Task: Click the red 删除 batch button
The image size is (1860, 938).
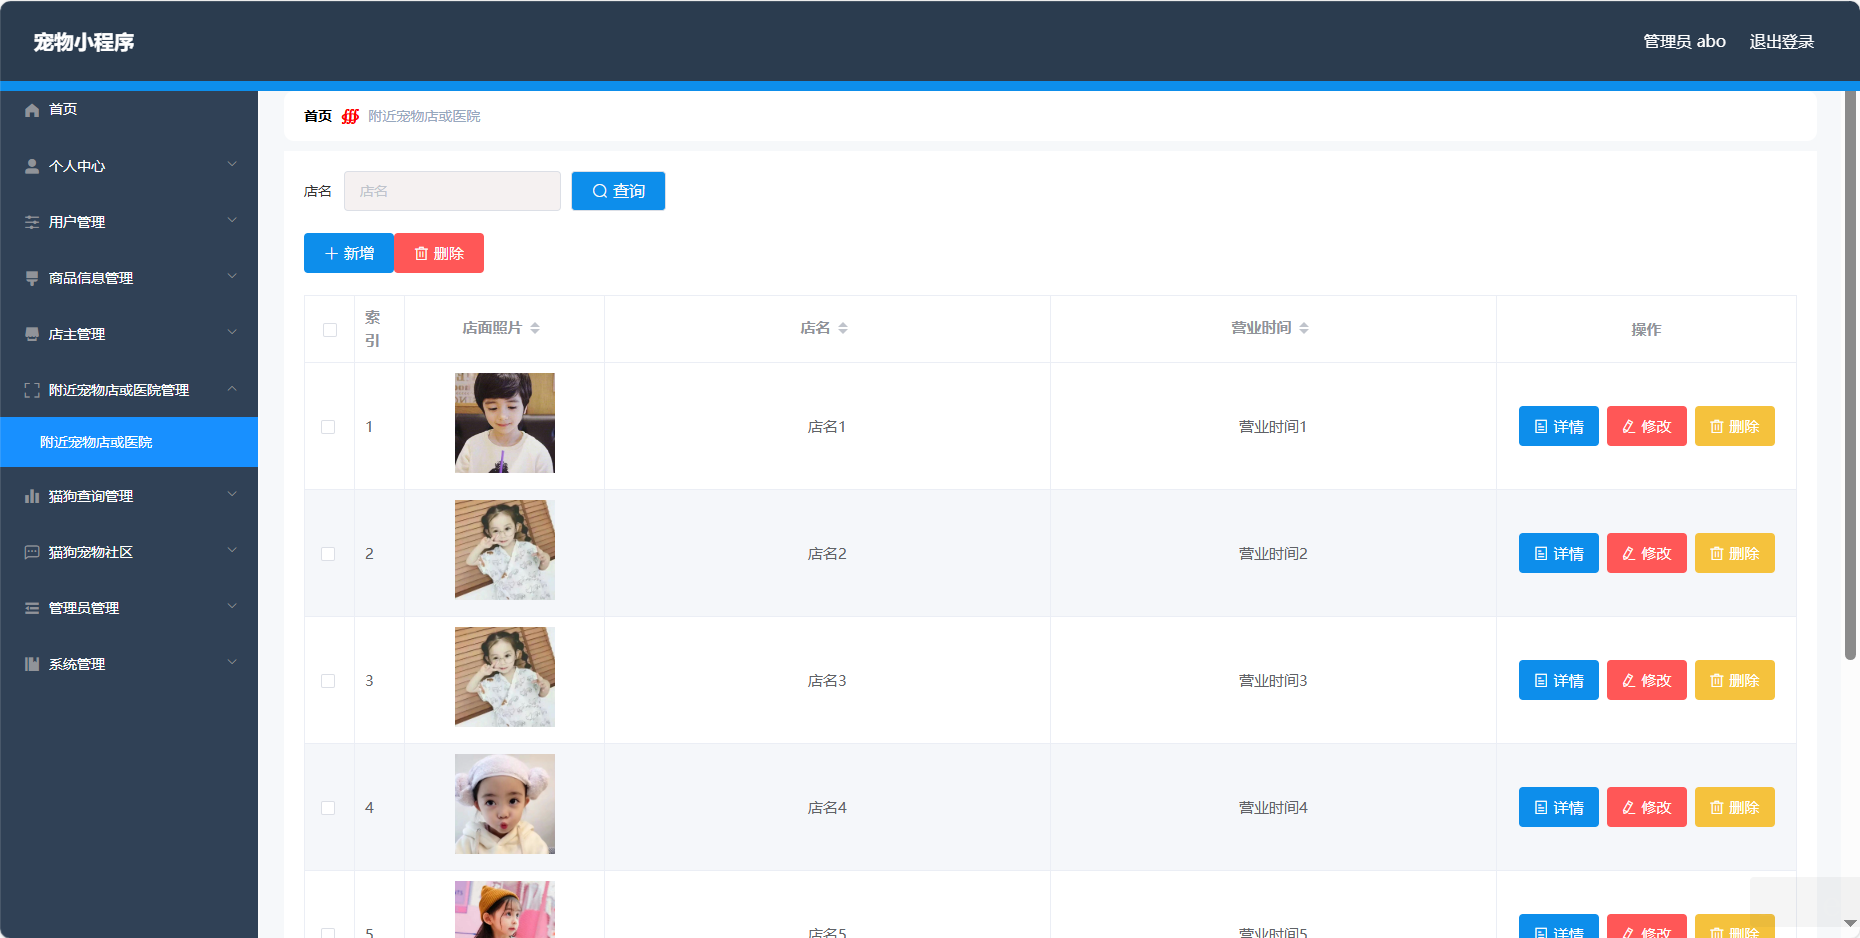Action: pos(439,253)
